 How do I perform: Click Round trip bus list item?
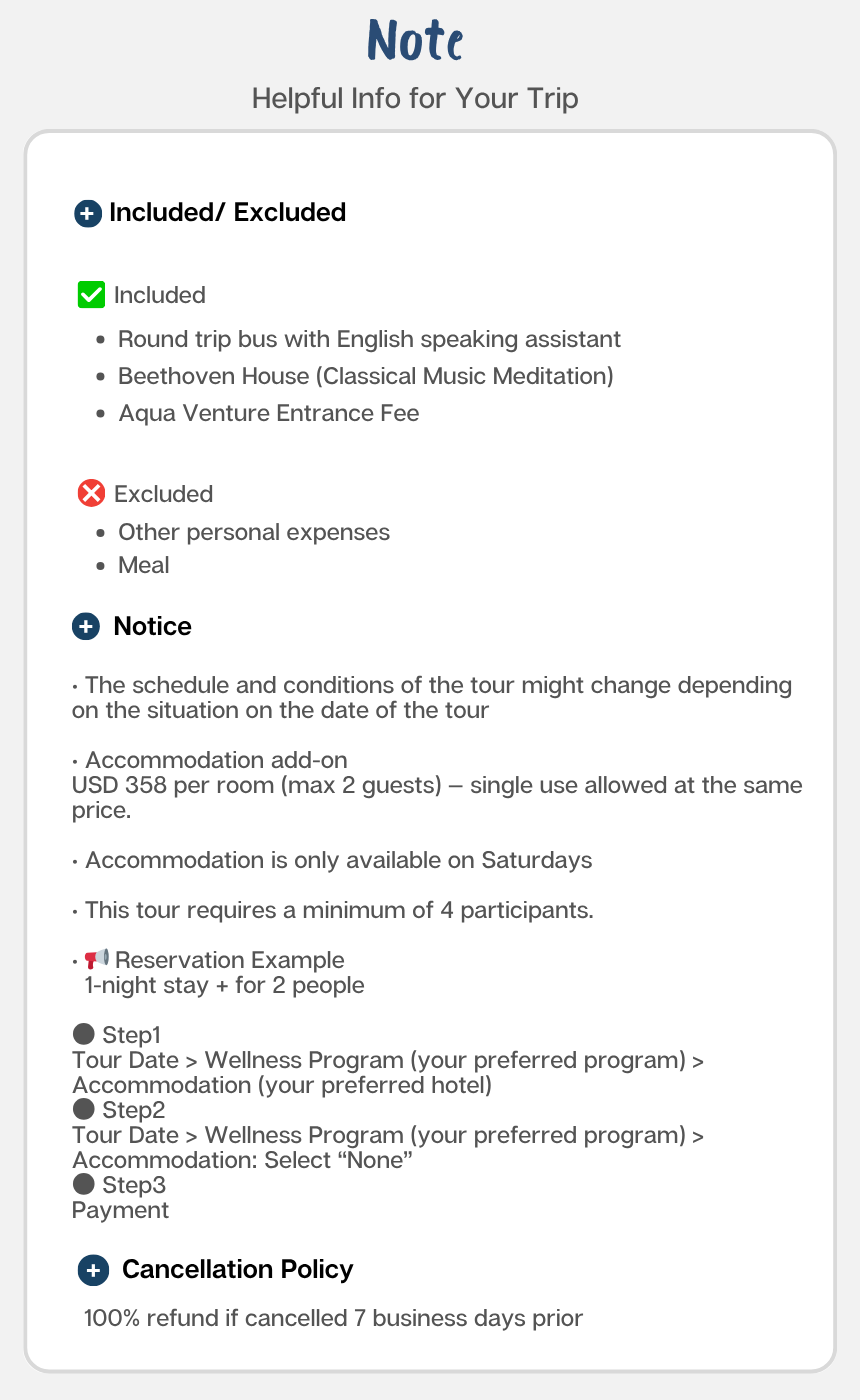pyautogui.click(x=369, y=339)
